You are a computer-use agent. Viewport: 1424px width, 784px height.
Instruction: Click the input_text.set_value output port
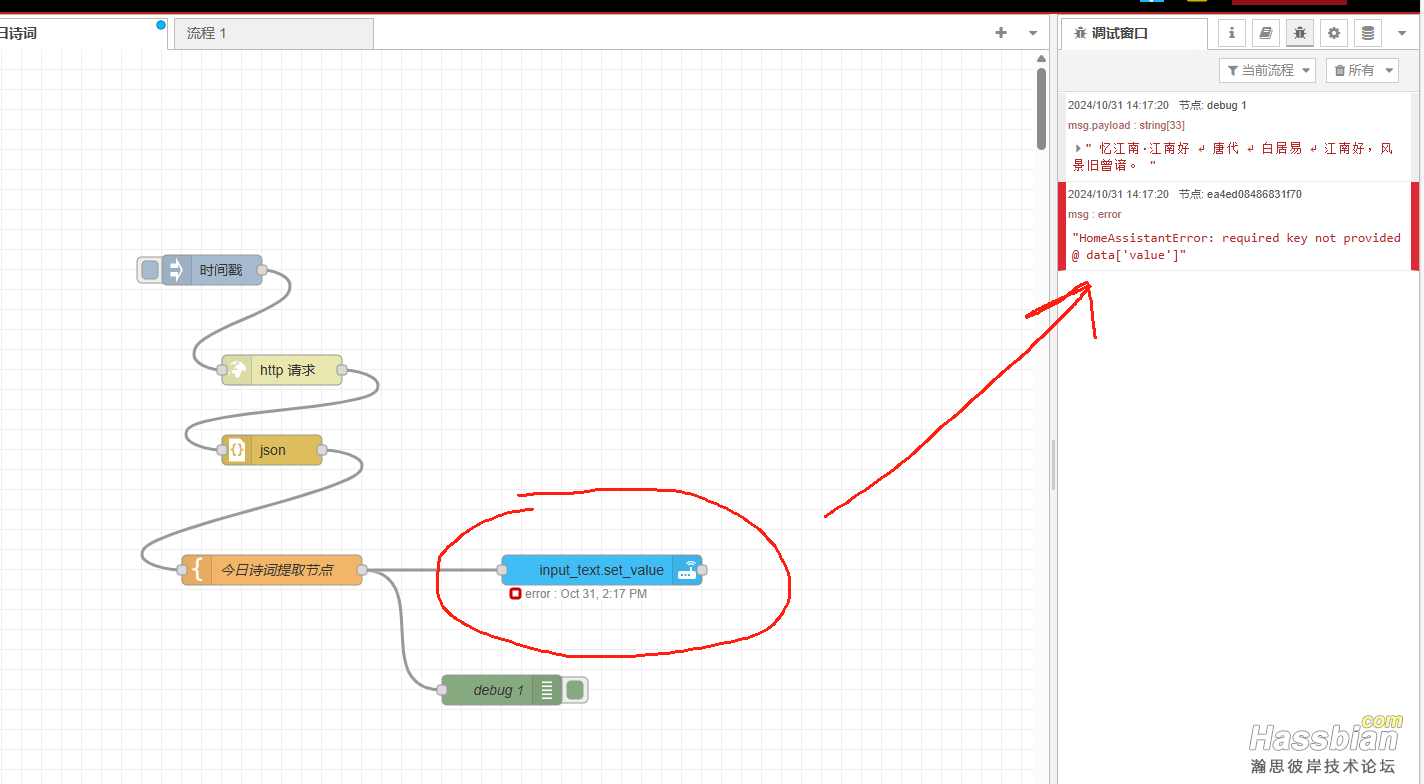[x=702, y=570]
